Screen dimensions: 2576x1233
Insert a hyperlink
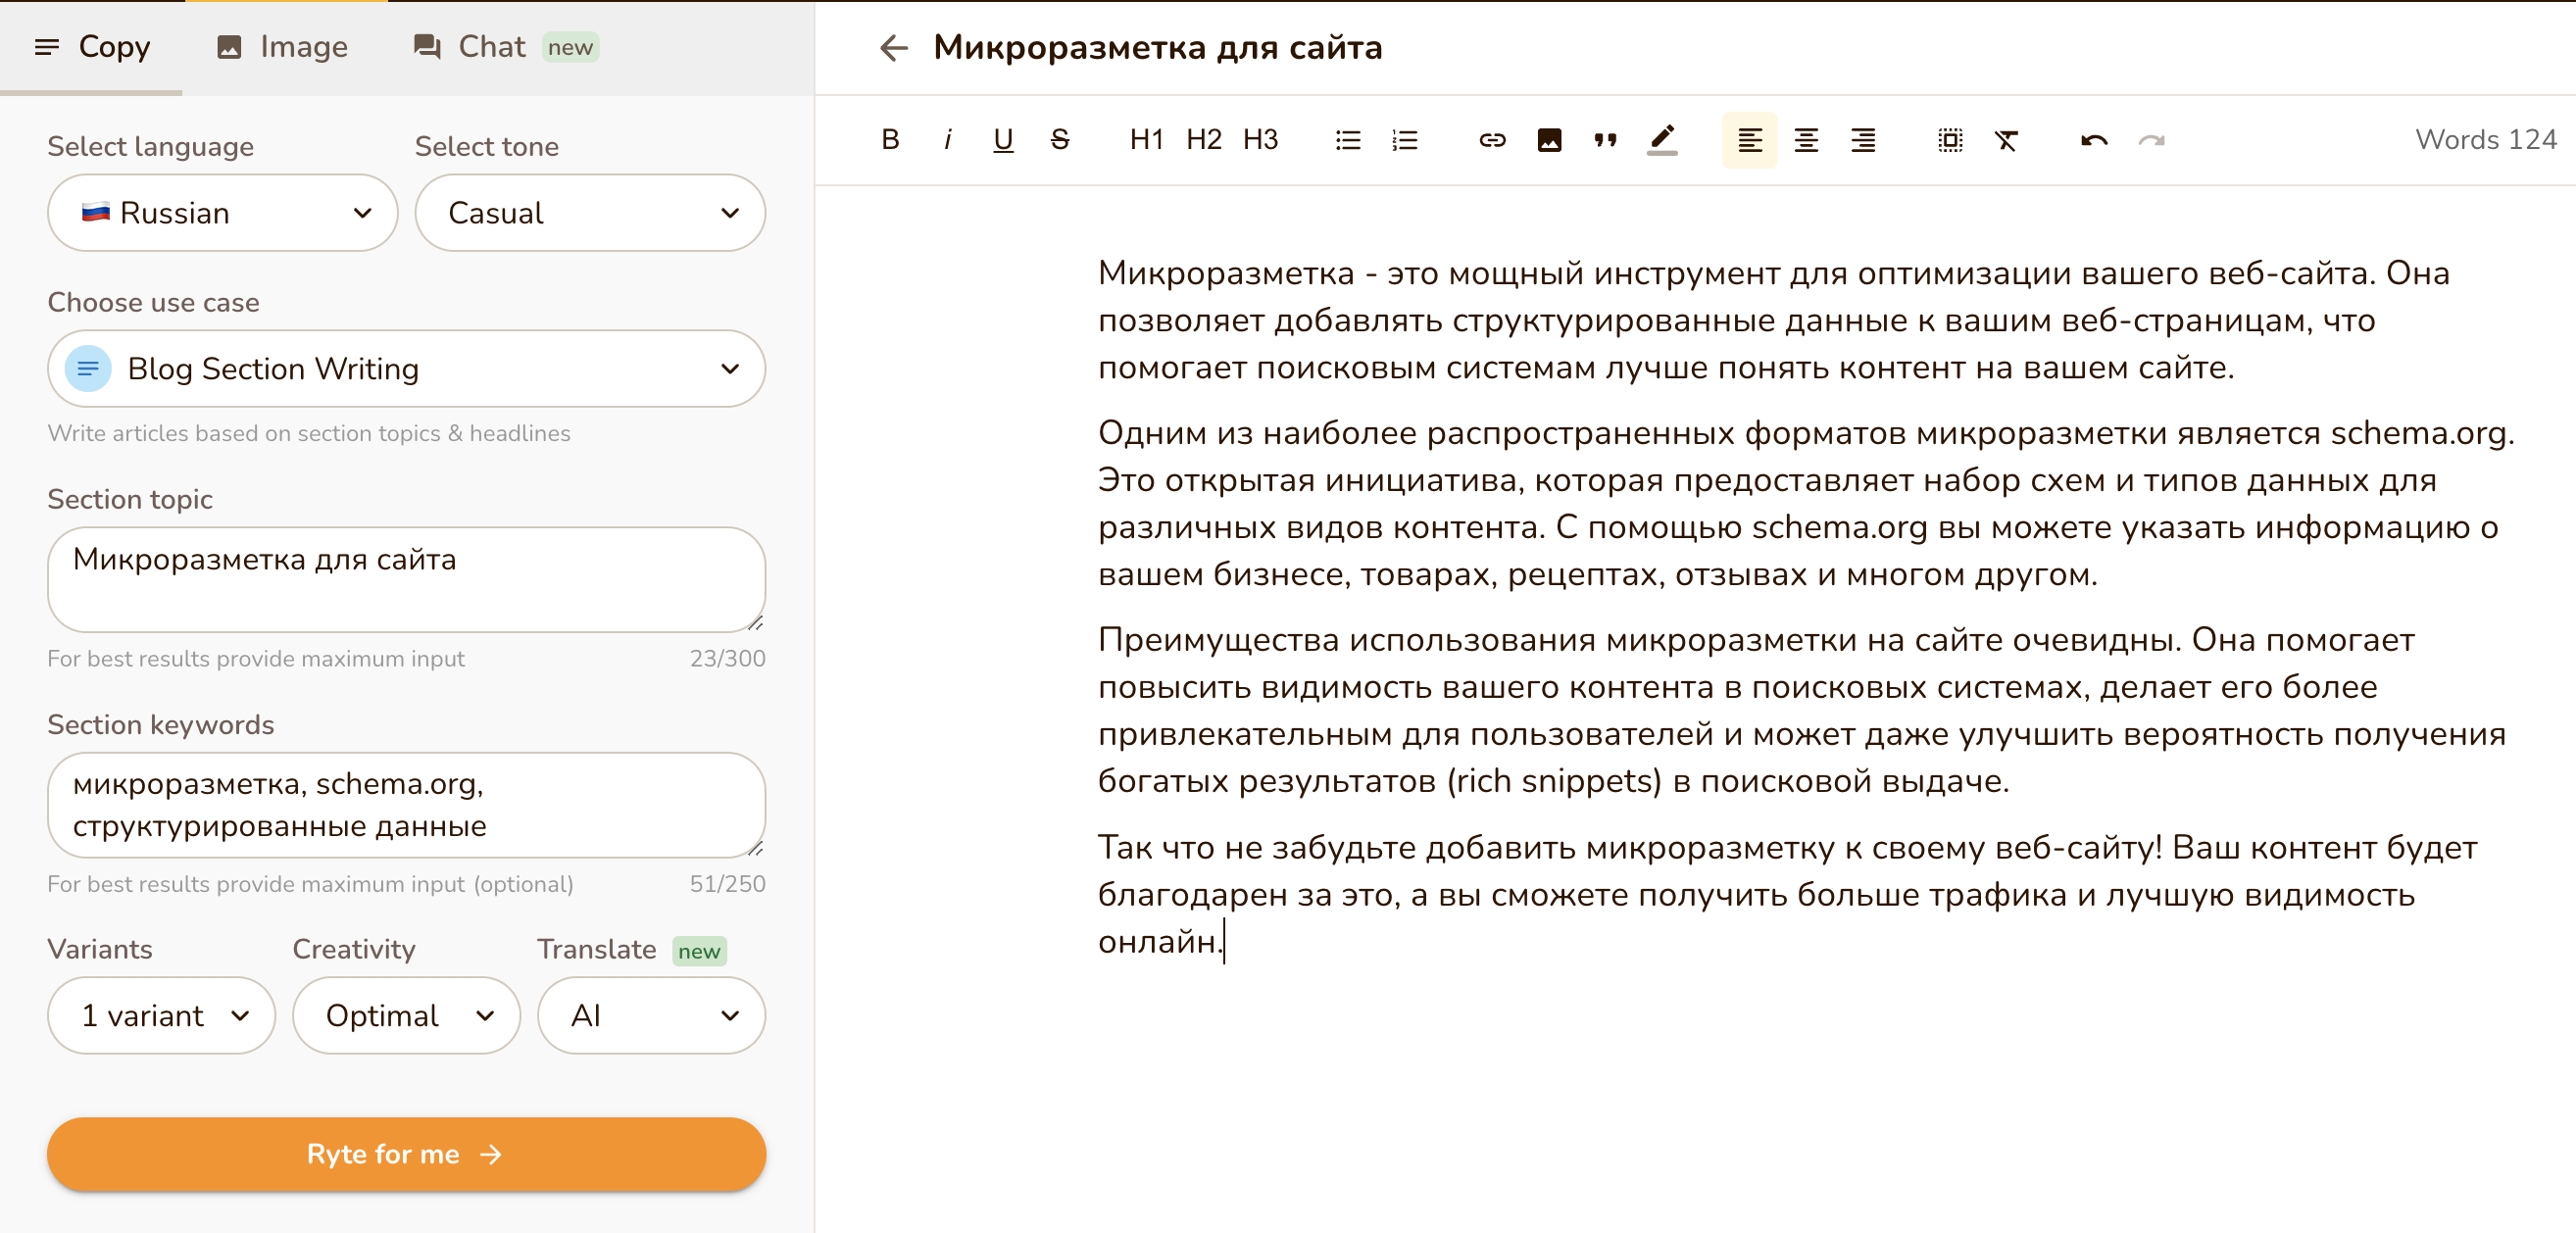point(1491,140)
